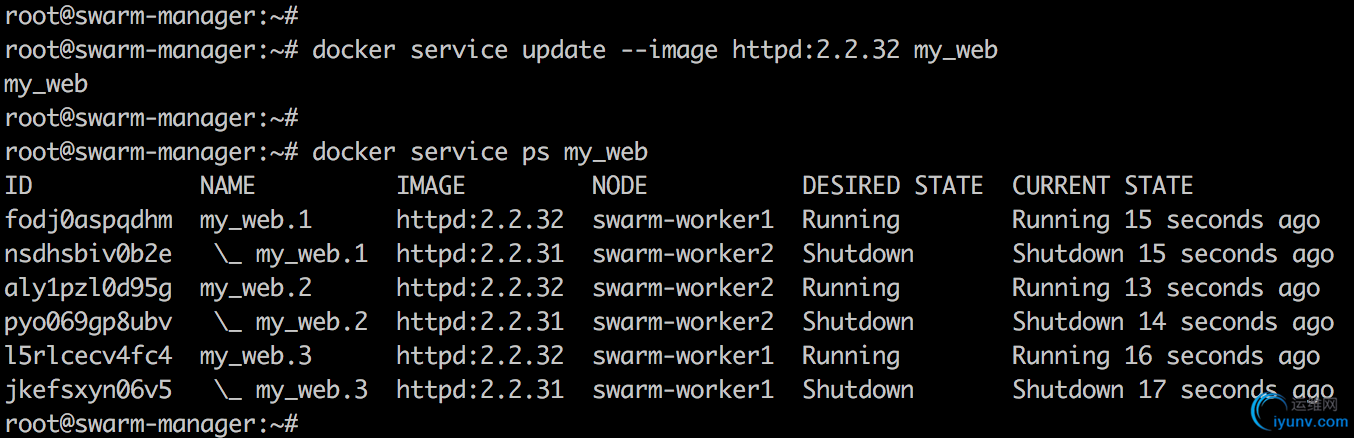This screenshot has height=438, width=1354.
Task: Select the task ID nsdhsbiv0b2e
Action: coord(88,254)
